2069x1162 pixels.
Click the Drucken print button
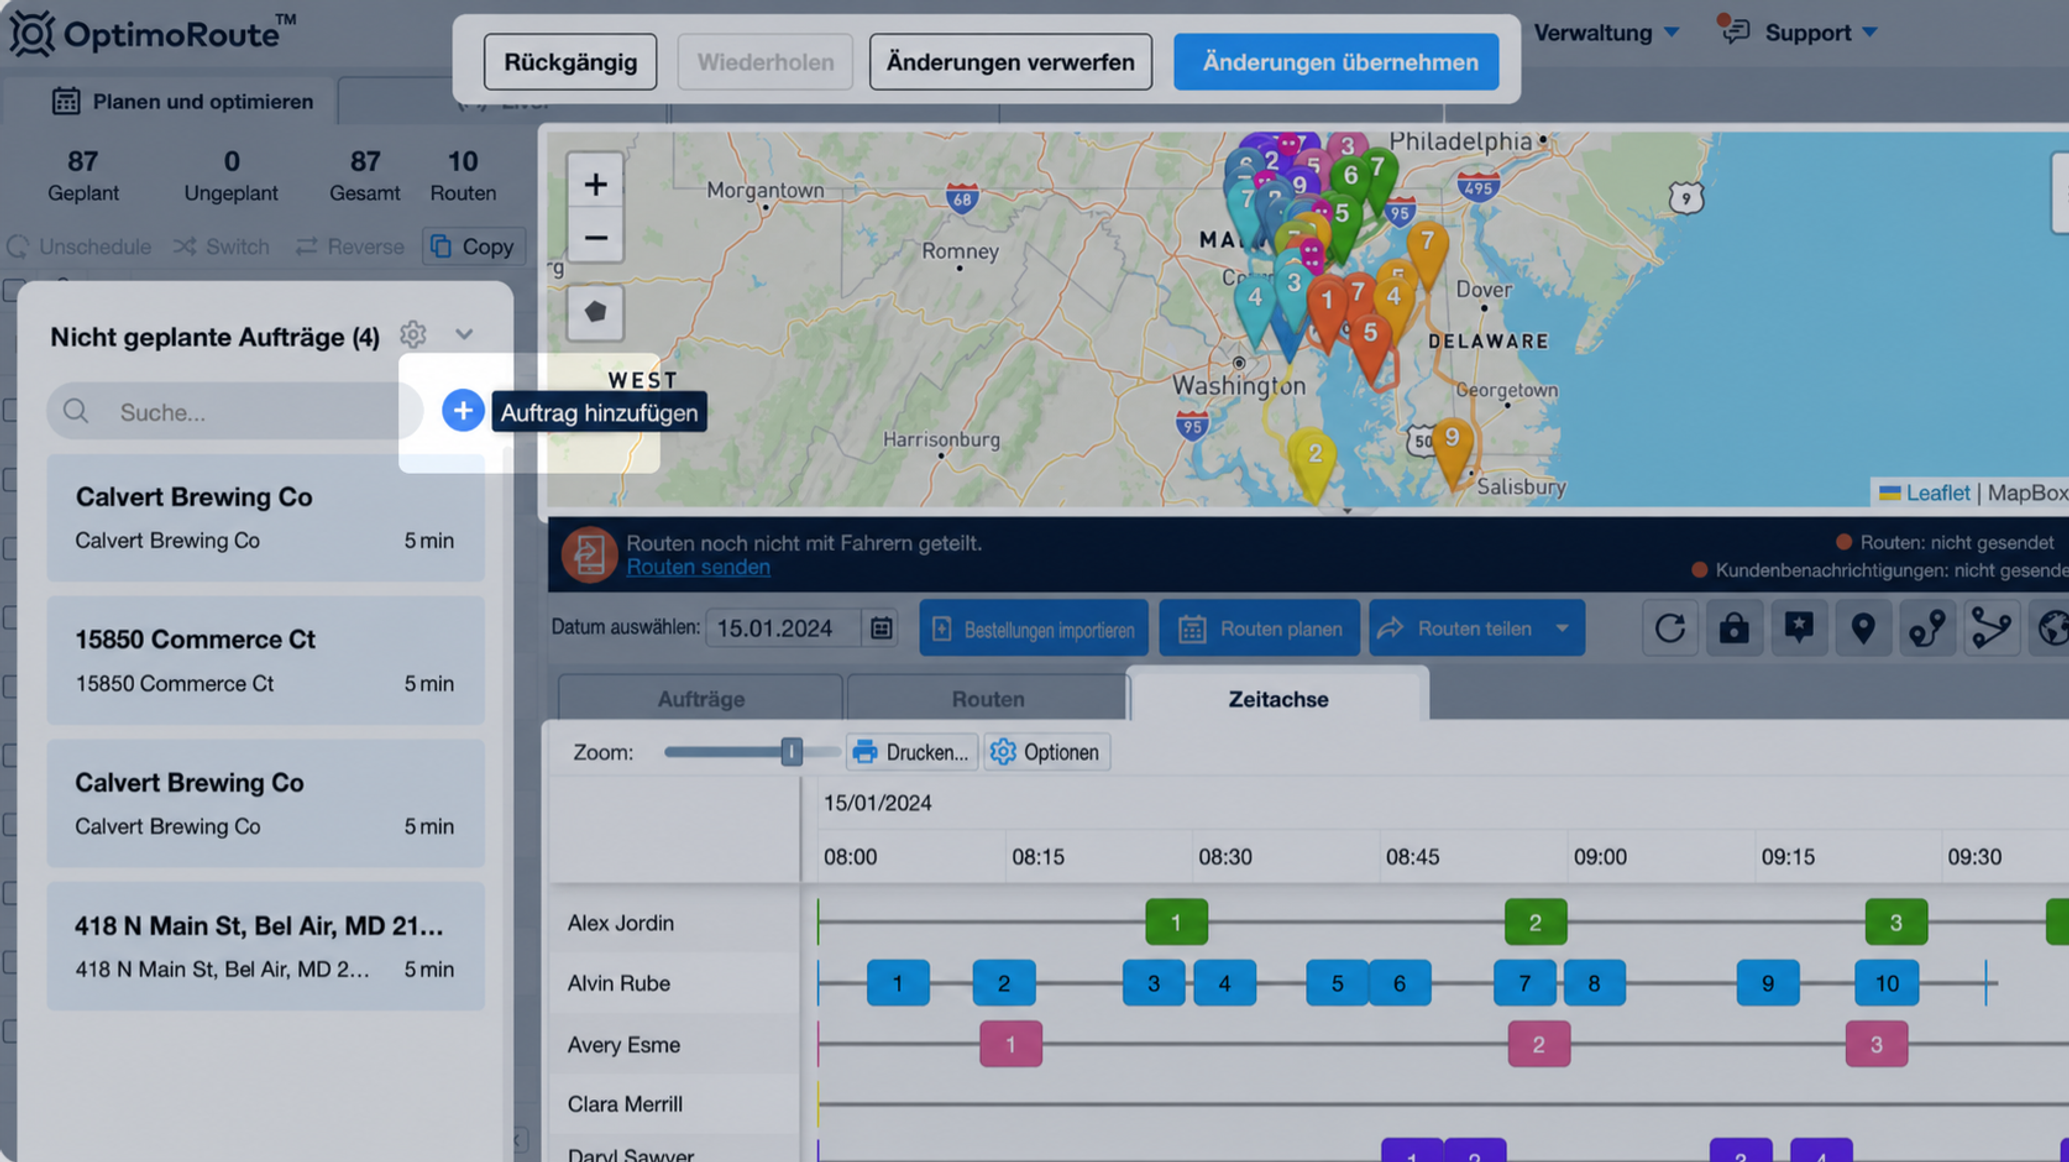(x=911, y=752)
